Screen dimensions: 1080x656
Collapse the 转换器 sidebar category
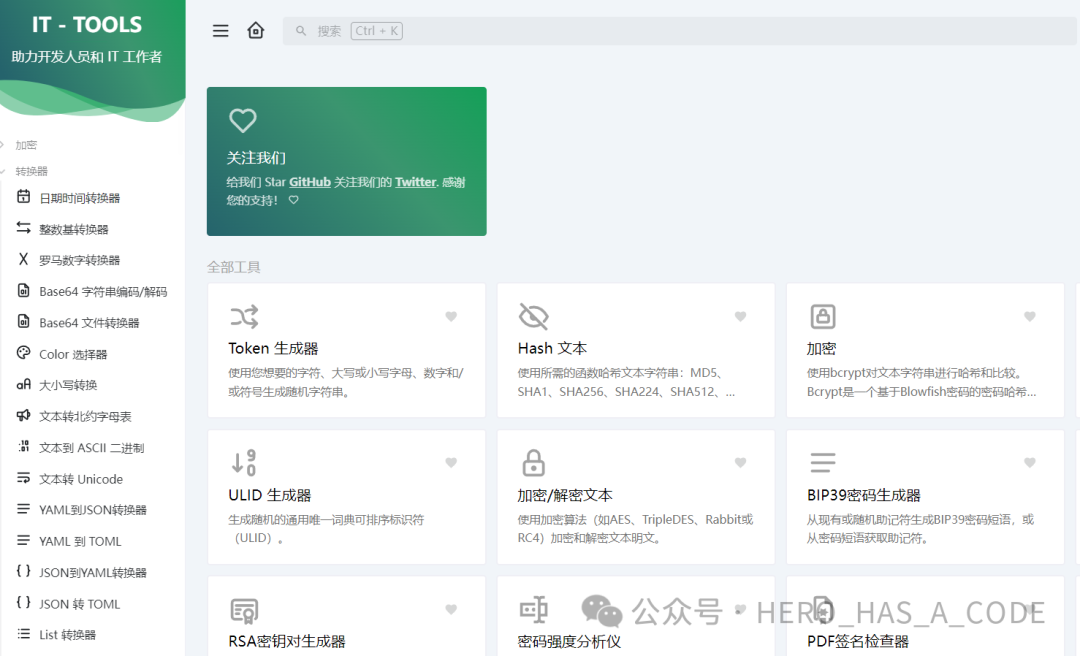click(x=31, y=171)
